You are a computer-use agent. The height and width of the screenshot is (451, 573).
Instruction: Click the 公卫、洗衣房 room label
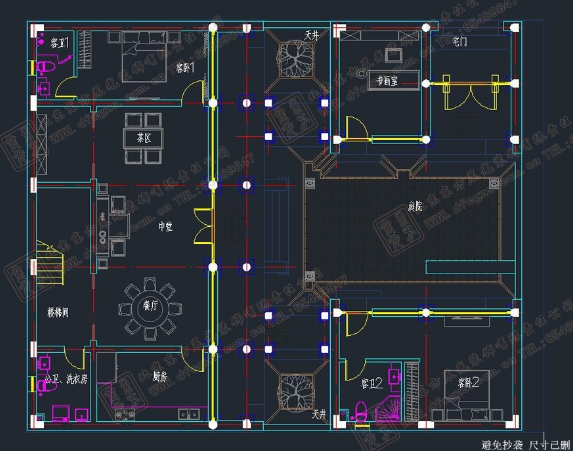(67, 379)
